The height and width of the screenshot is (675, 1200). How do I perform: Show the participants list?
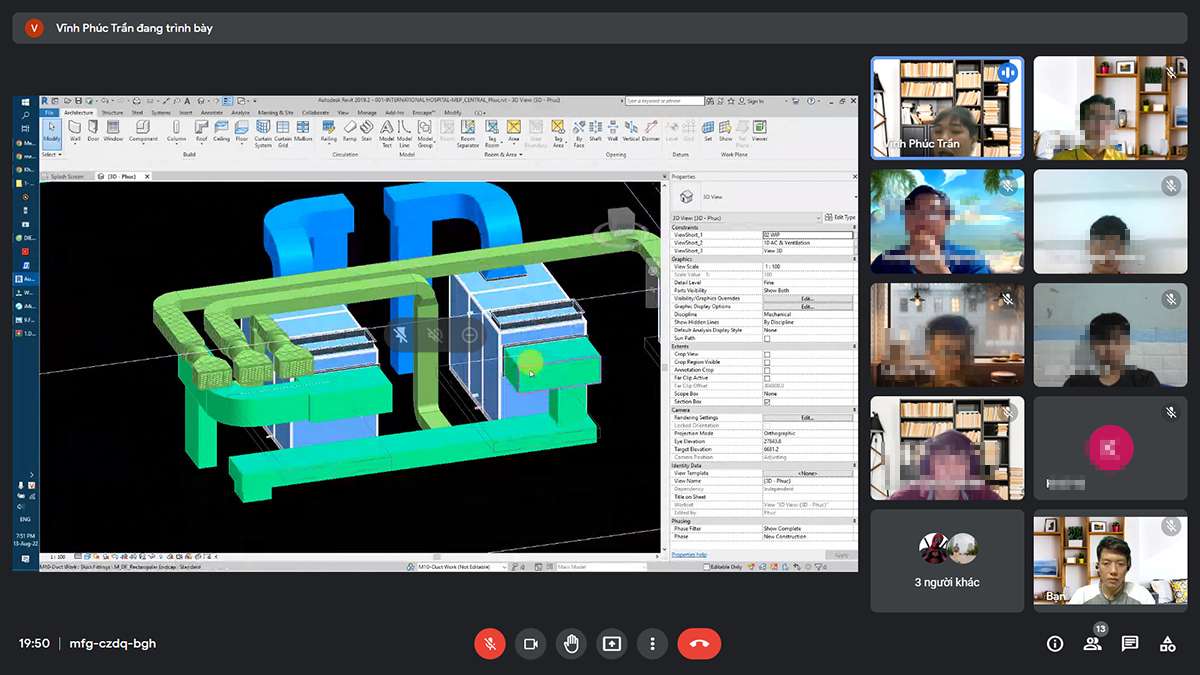point(1092,643)
